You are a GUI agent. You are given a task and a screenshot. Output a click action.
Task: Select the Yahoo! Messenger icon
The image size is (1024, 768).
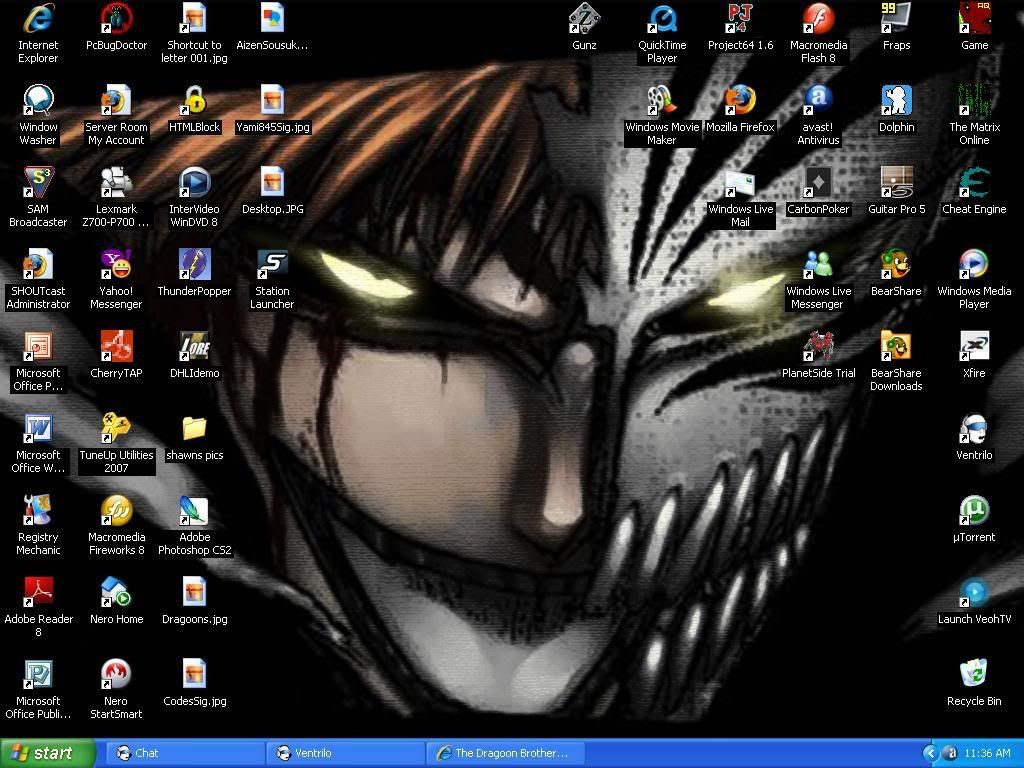pyautogui.click(x=116, y=264)
